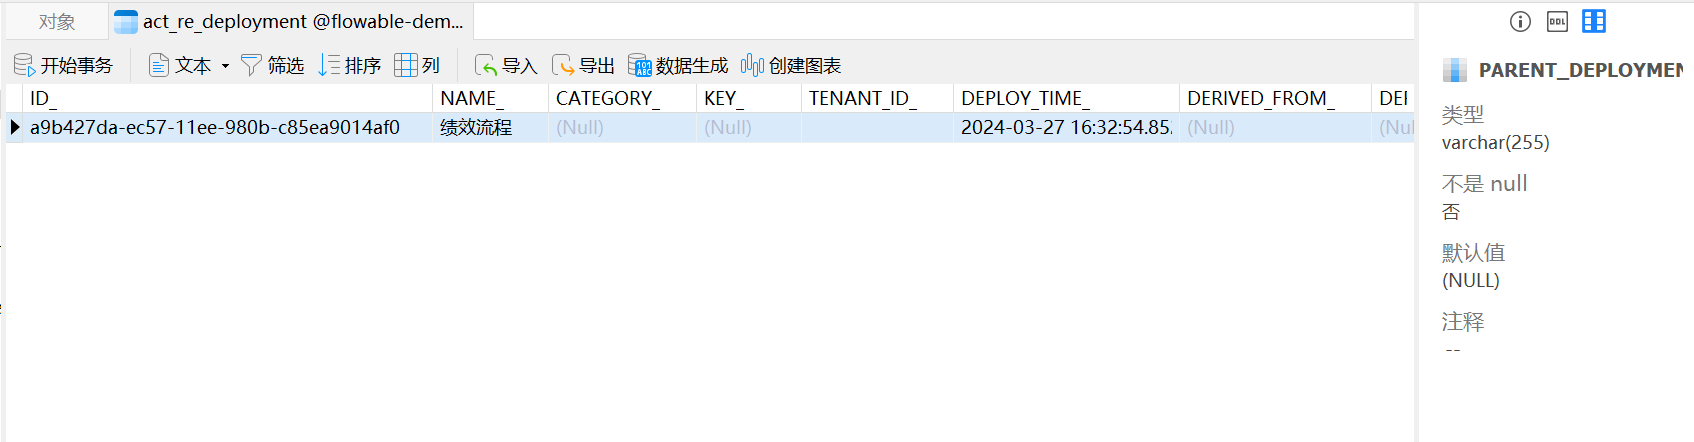Click the row indicator arrow of first row
Viewport: 1694px width, 442px height.
15,128
